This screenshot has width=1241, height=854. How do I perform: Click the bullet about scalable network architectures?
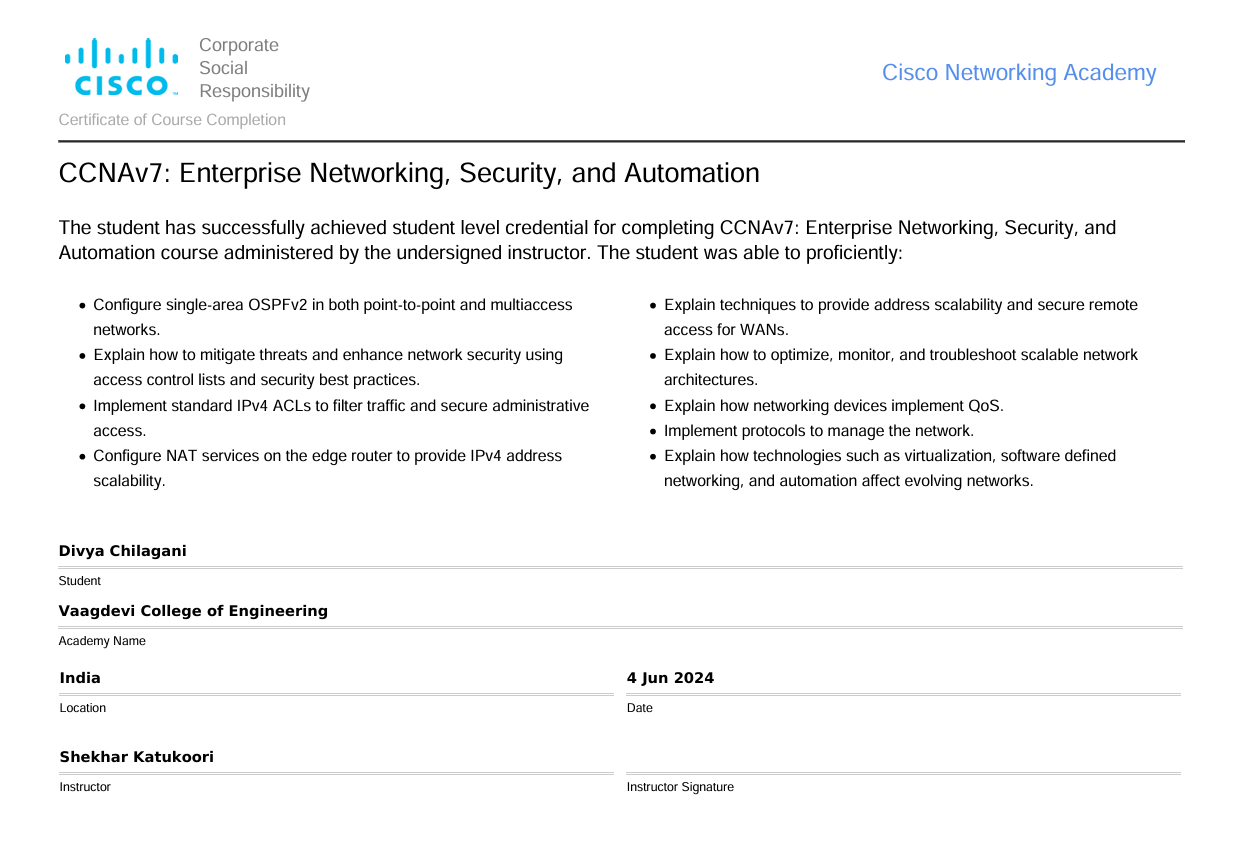click(900, 367)
